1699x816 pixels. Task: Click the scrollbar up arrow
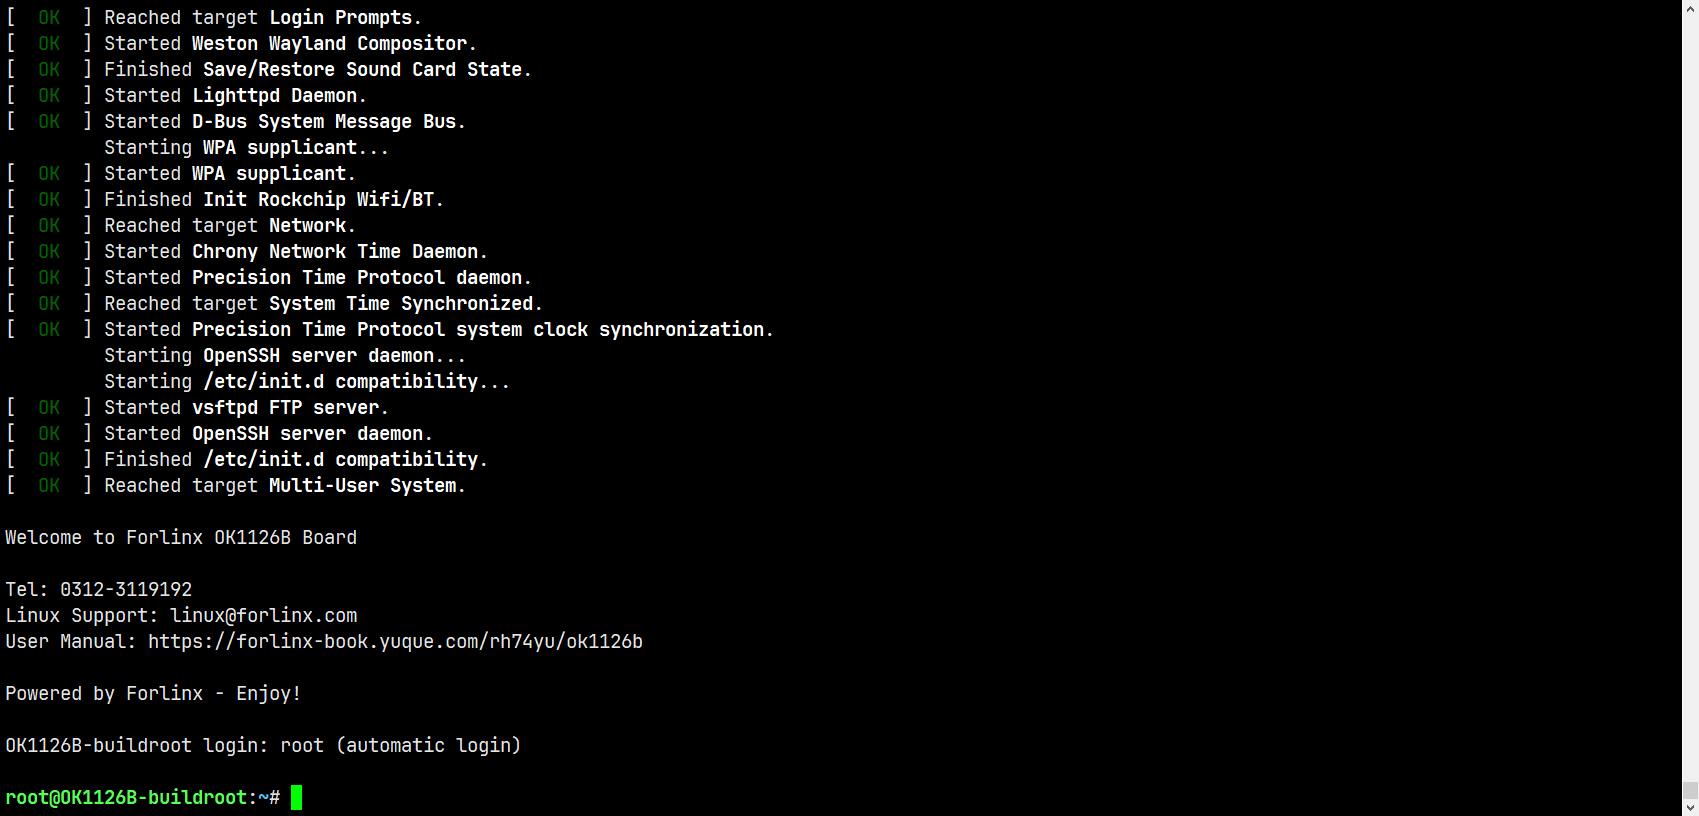[1690, 8]
